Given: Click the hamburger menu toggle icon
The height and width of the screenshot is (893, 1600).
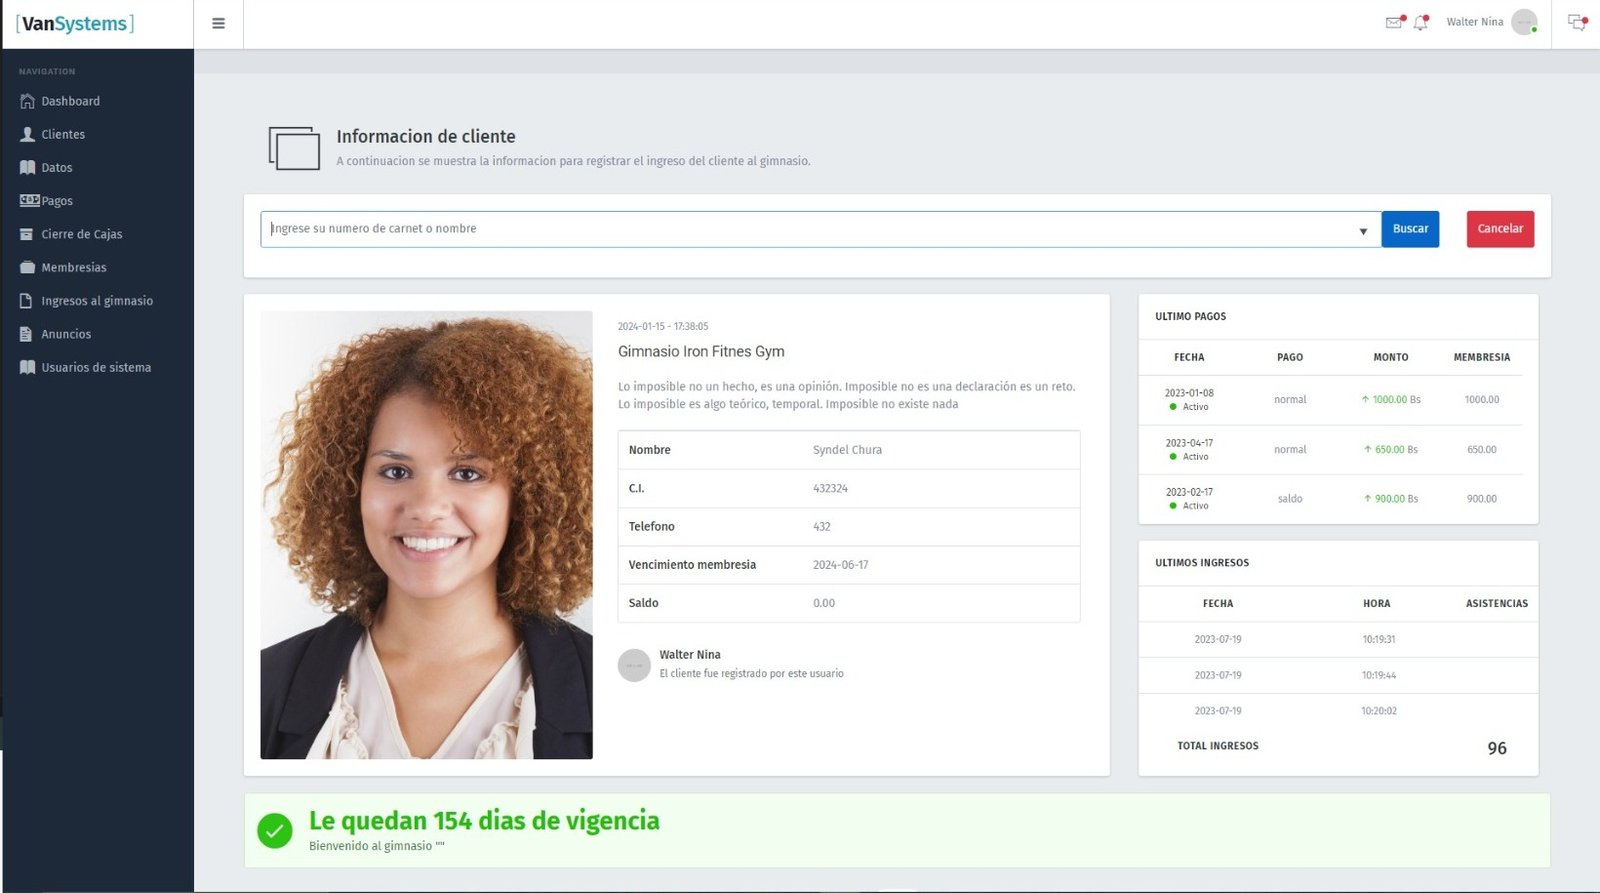Looking at the screenshot, I should 218,24.
